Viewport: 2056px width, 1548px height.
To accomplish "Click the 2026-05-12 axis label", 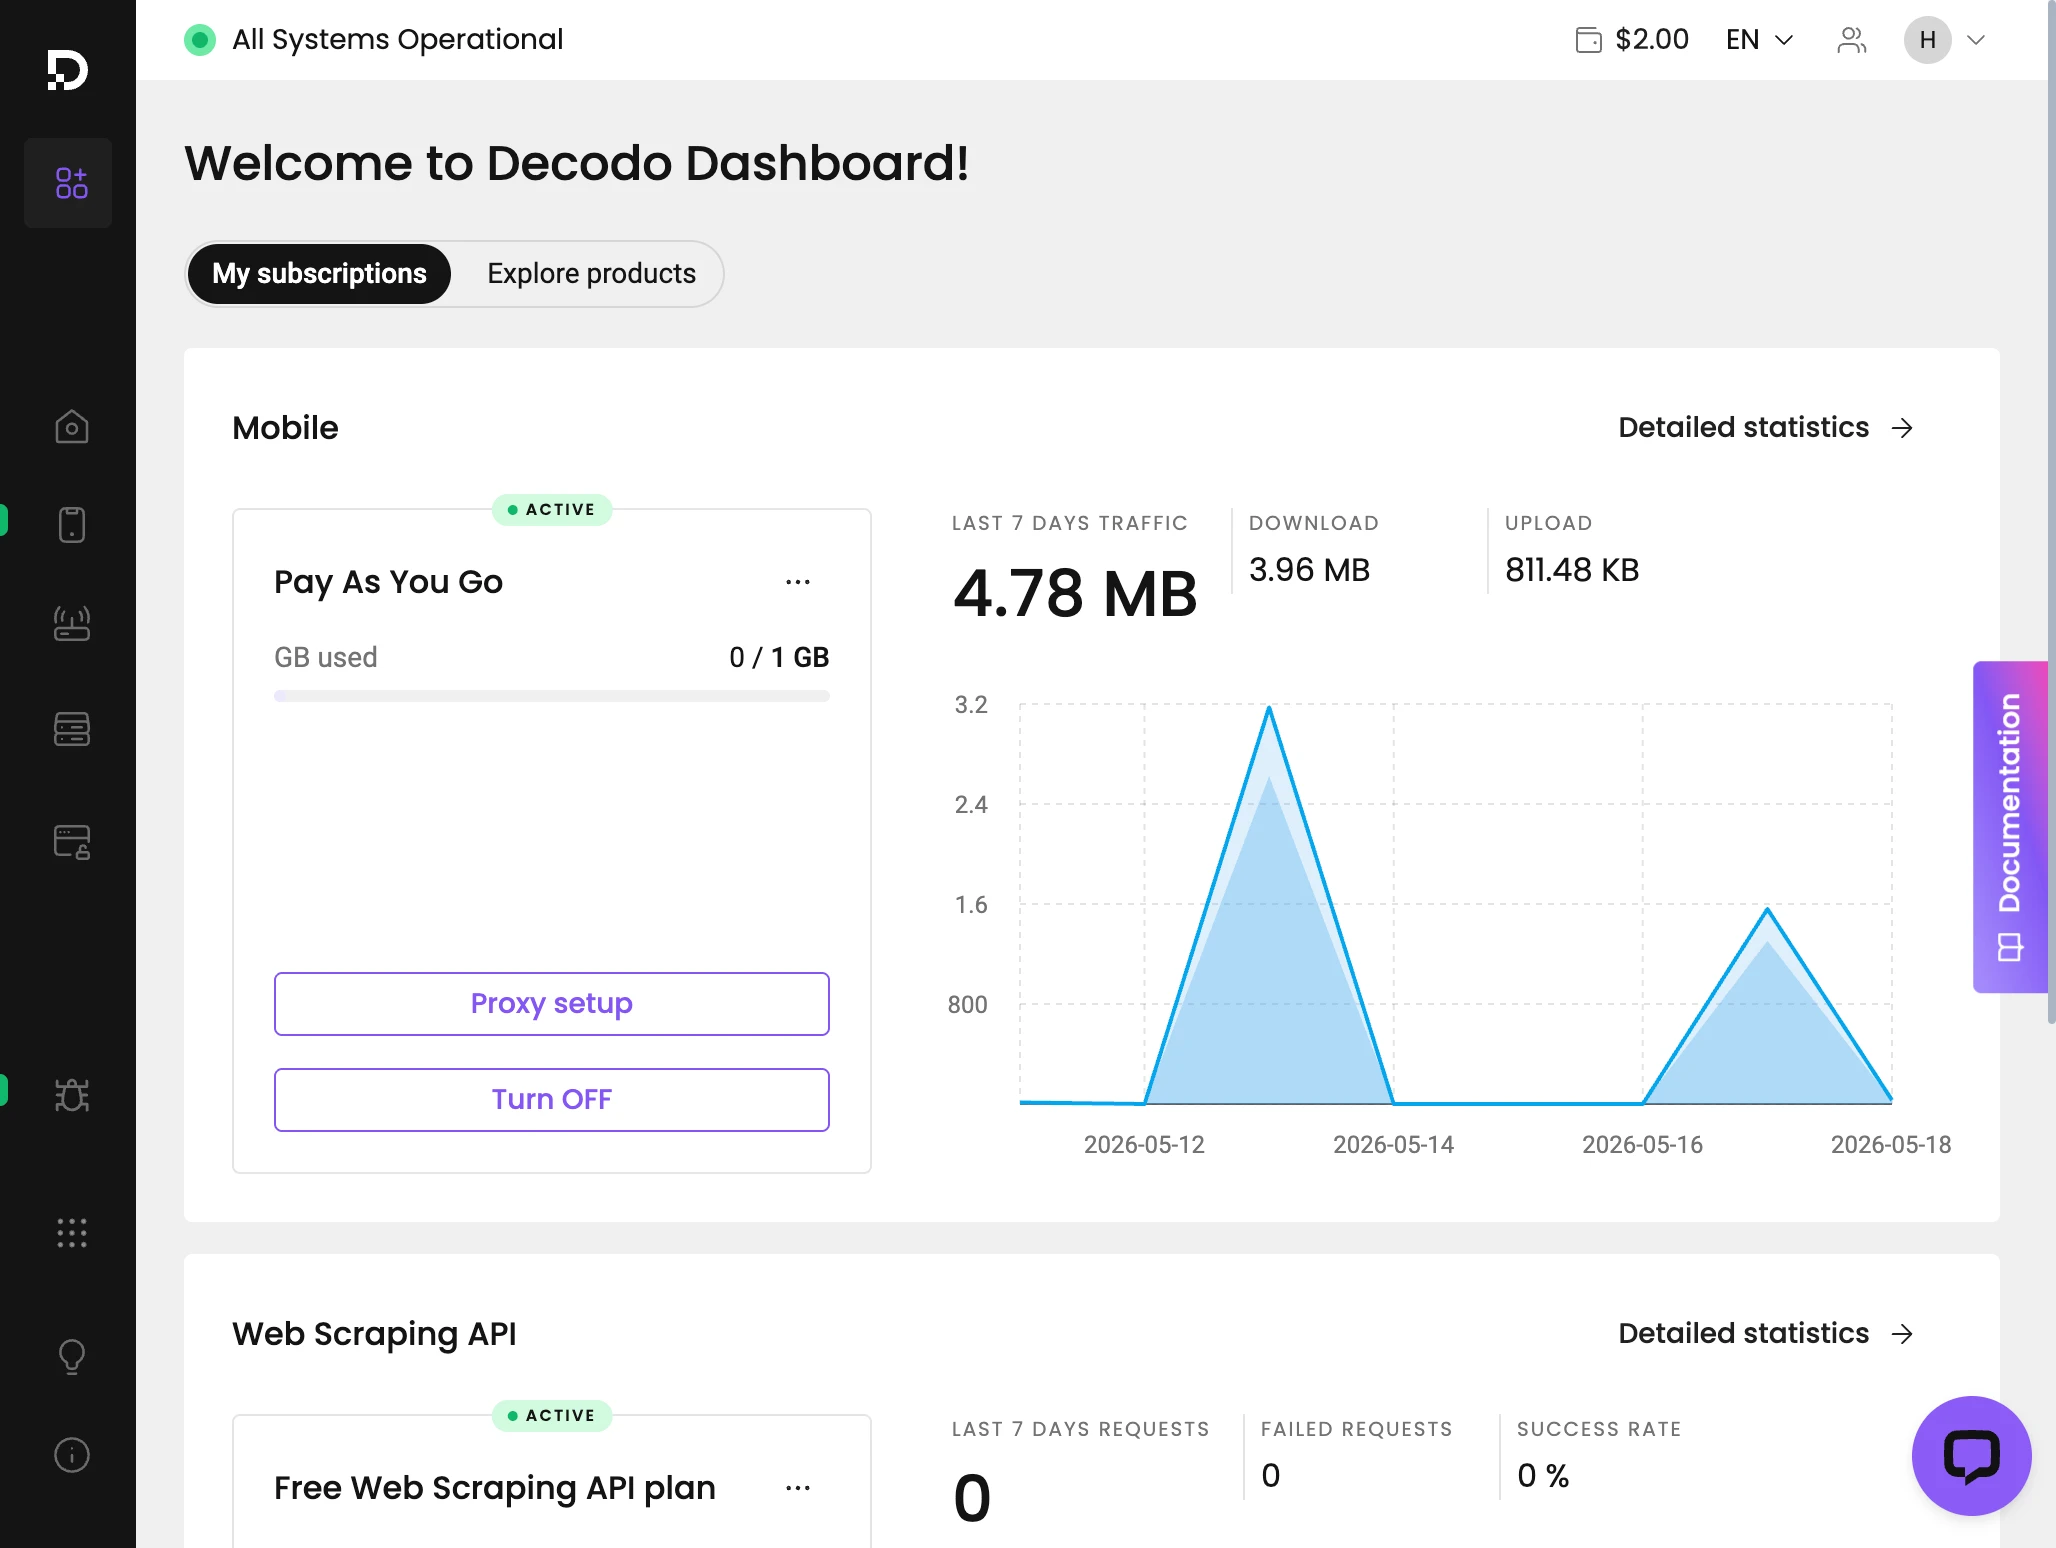I will 1144,1145.
